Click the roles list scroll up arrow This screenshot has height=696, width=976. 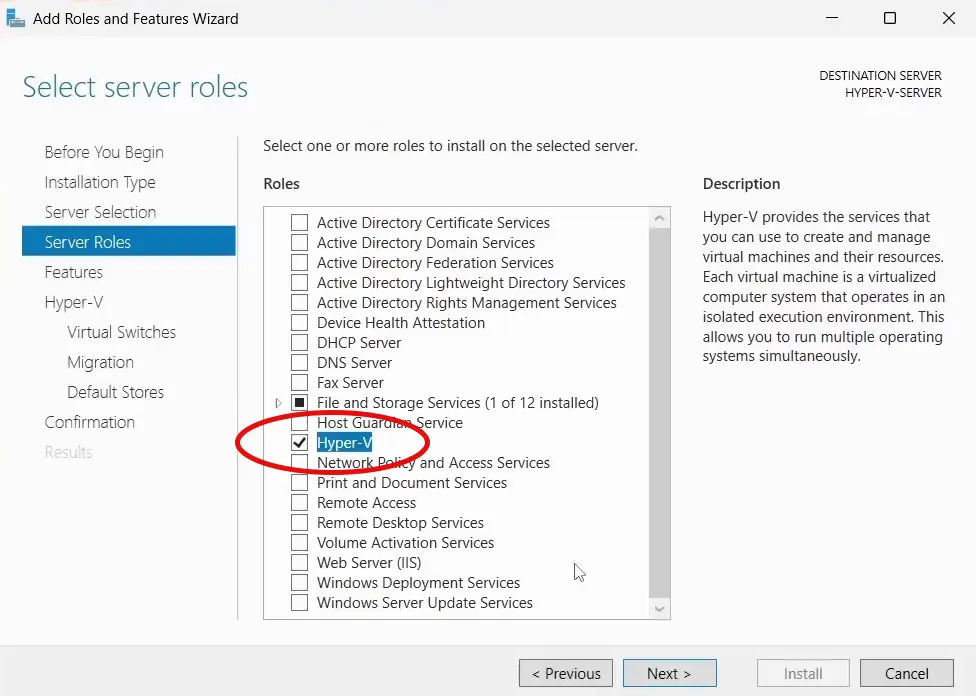tap(660, 218)
